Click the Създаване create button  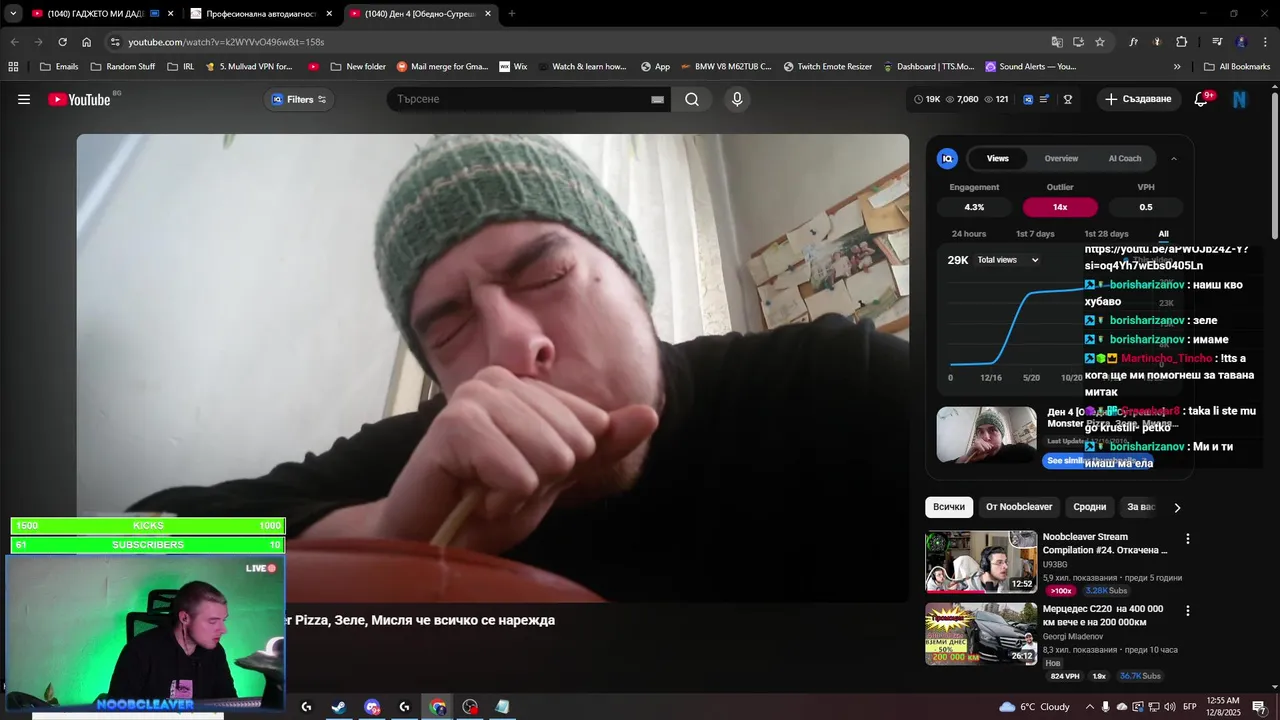[x=1138, y=99]
